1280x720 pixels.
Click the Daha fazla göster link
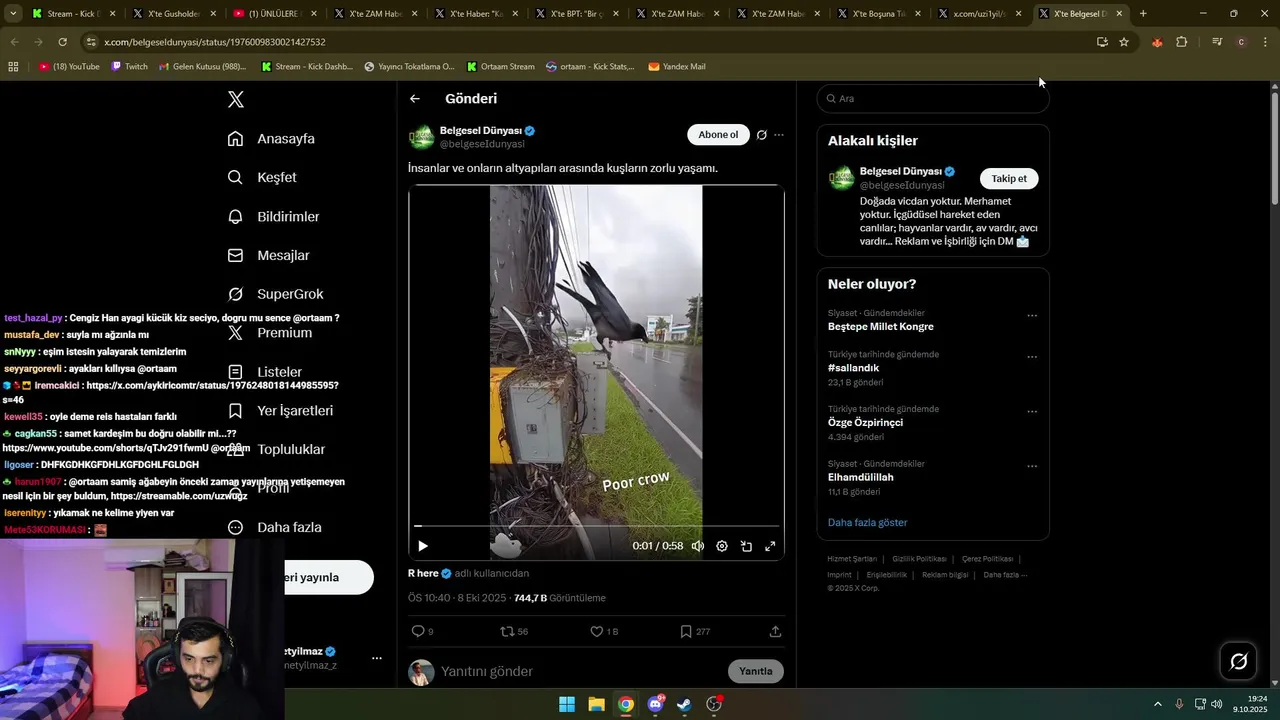pos(867,522)
